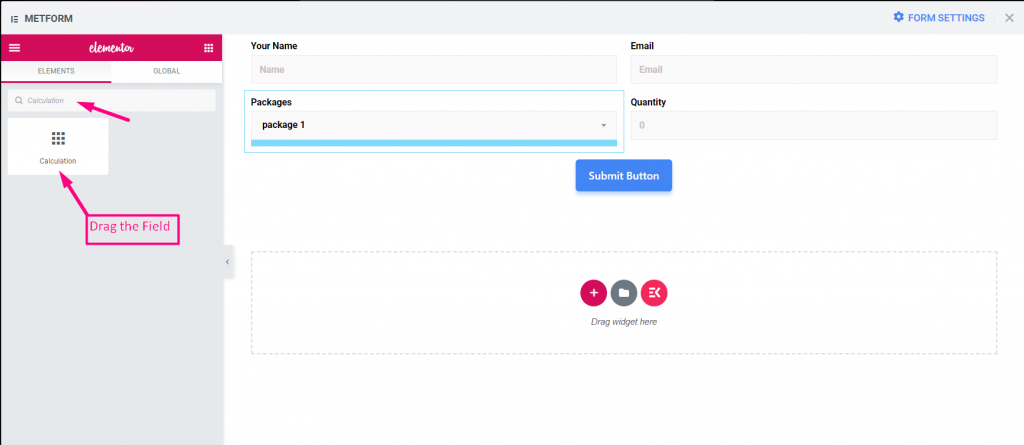Viewport: 1024px width, 445px height.
Task: Close the MetForm editor window
Action: coord(1009,18)
